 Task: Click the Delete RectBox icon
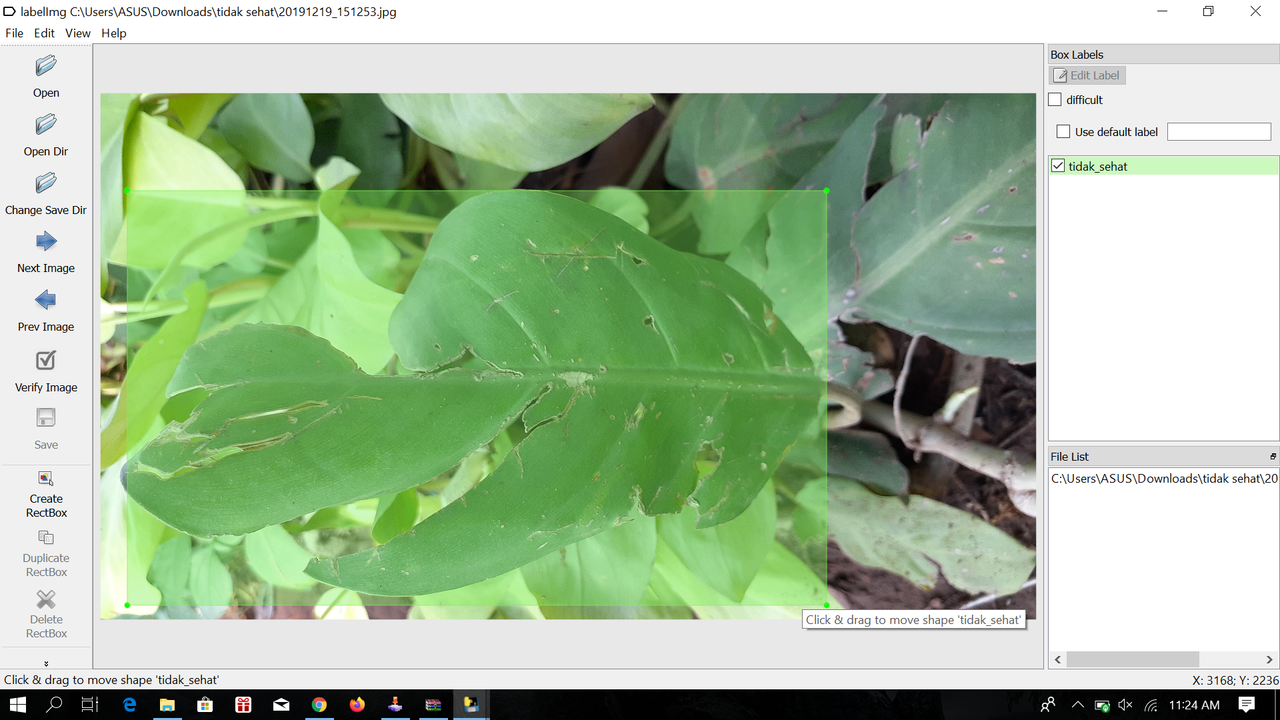point(46,599)
